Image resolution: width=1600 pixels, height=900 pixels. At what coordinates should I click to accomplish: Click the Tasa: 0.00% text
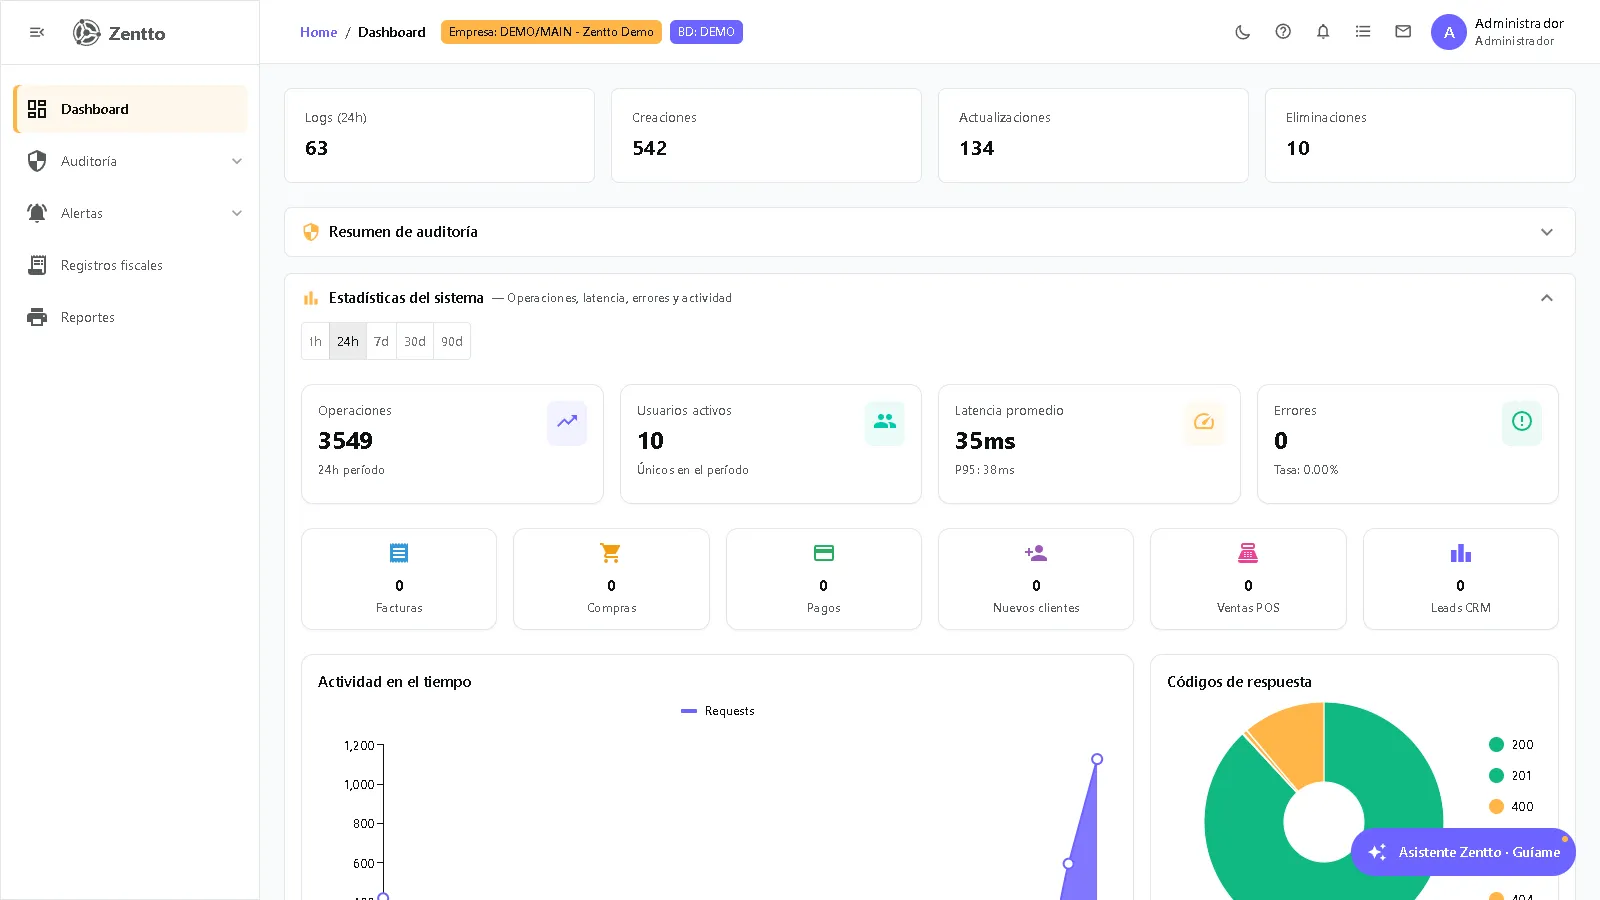point(1306,470)
